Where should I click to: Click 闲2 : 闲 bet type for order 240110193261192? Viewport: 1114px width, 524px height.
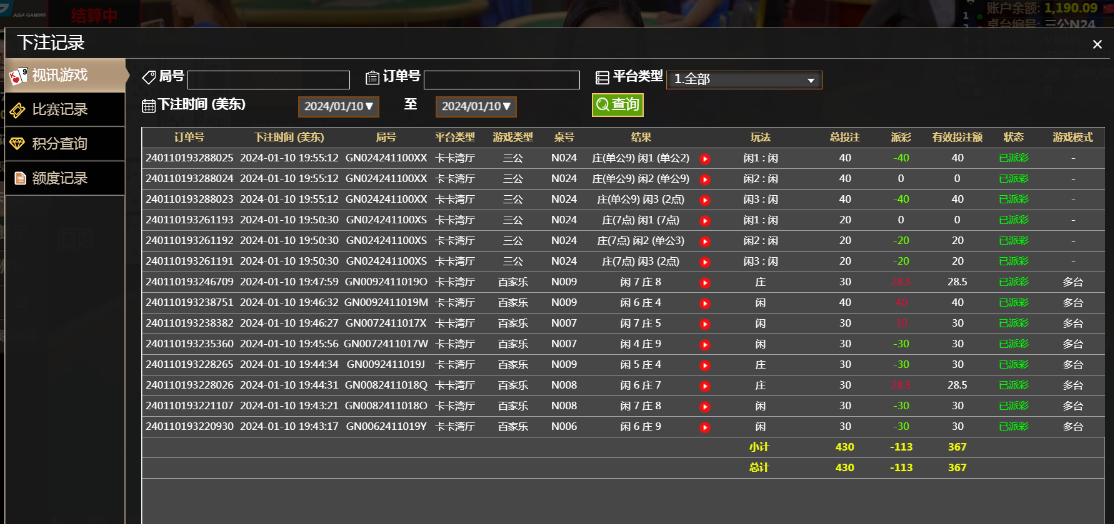coord(760,241)
